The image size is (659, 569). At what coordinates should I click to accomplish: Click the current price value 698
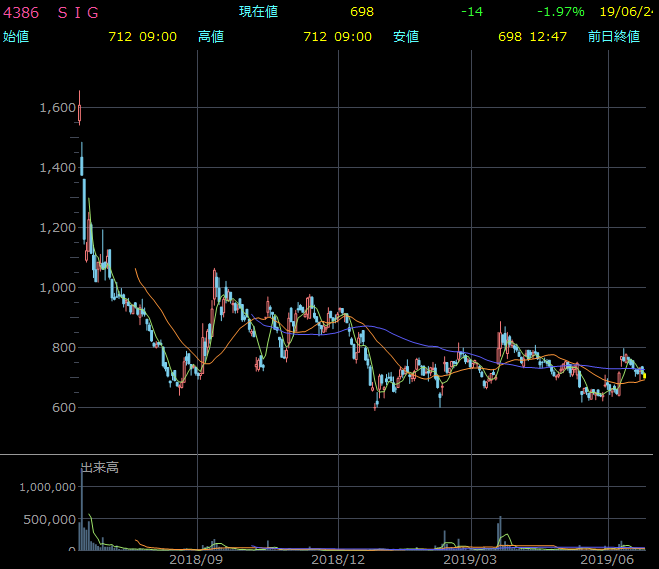[x=362, y=12]
